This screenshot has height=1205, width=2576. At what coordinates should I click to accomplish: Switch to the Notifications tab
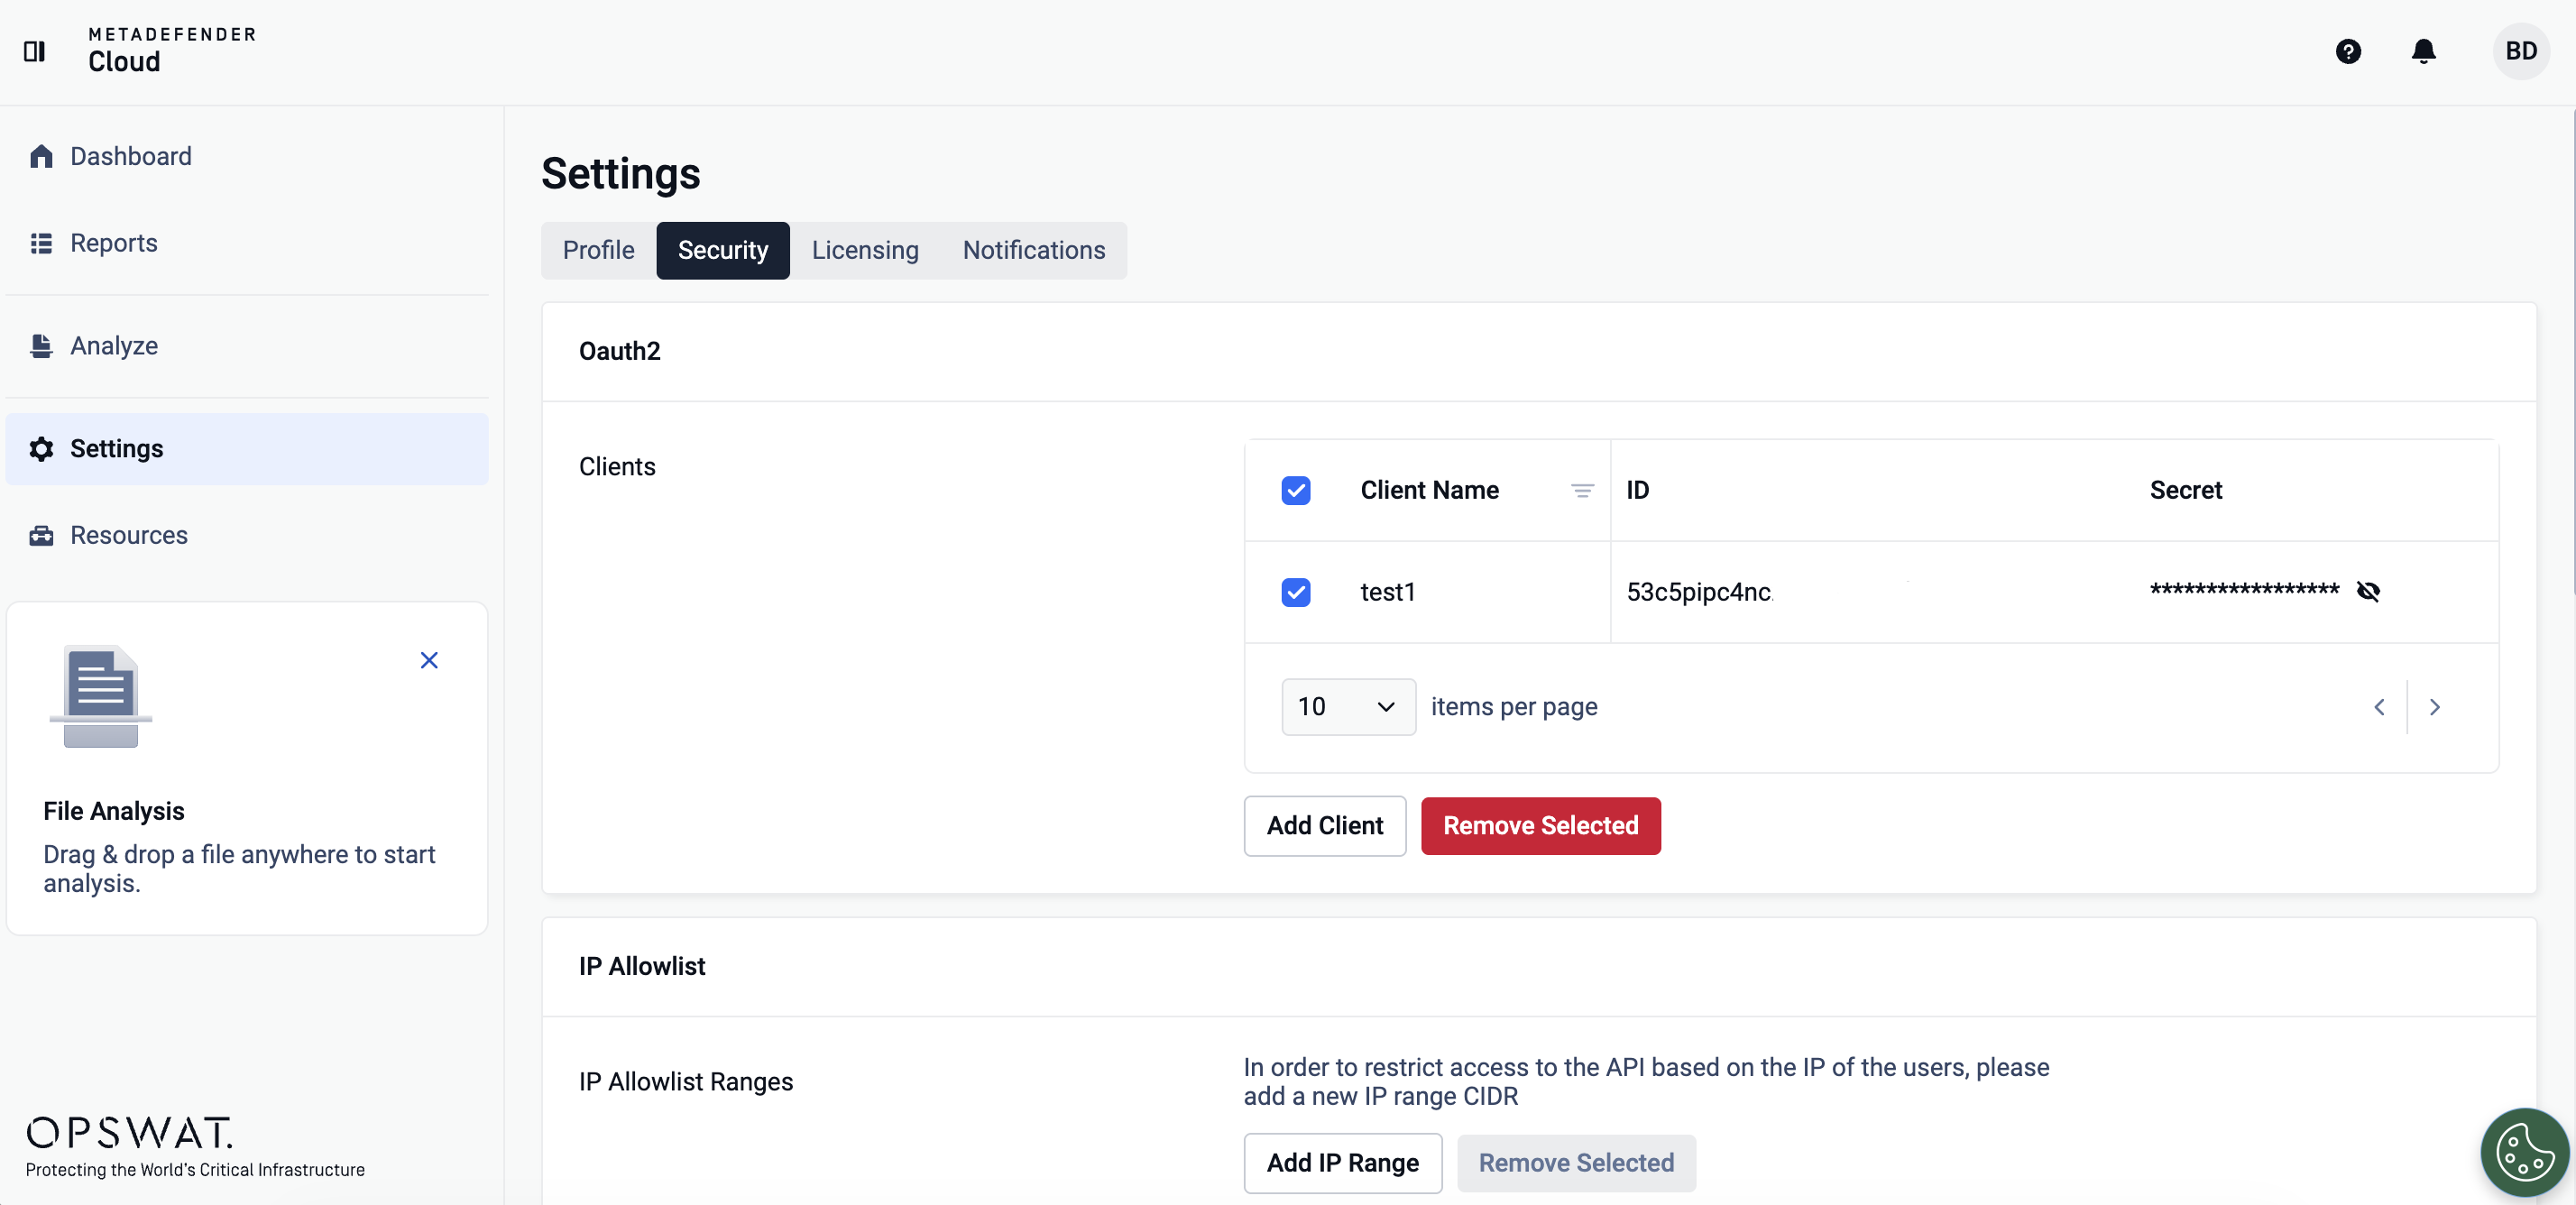tap(1033, 250)
